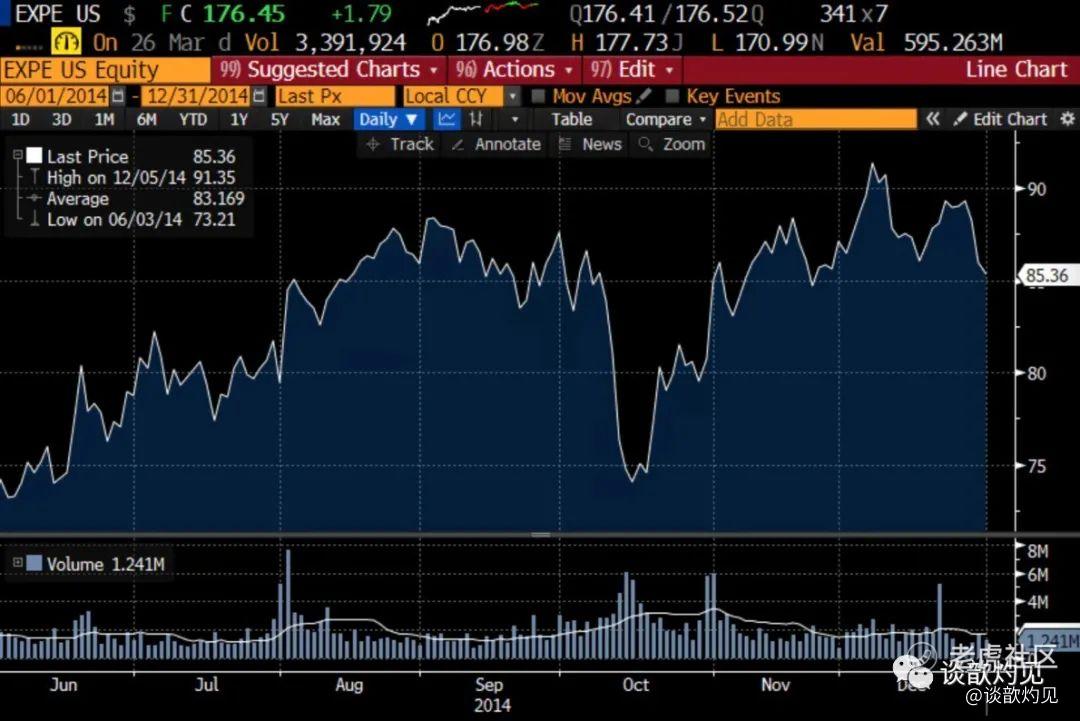Click the Last Px field
1080x721 pixels.
point(335,96)
